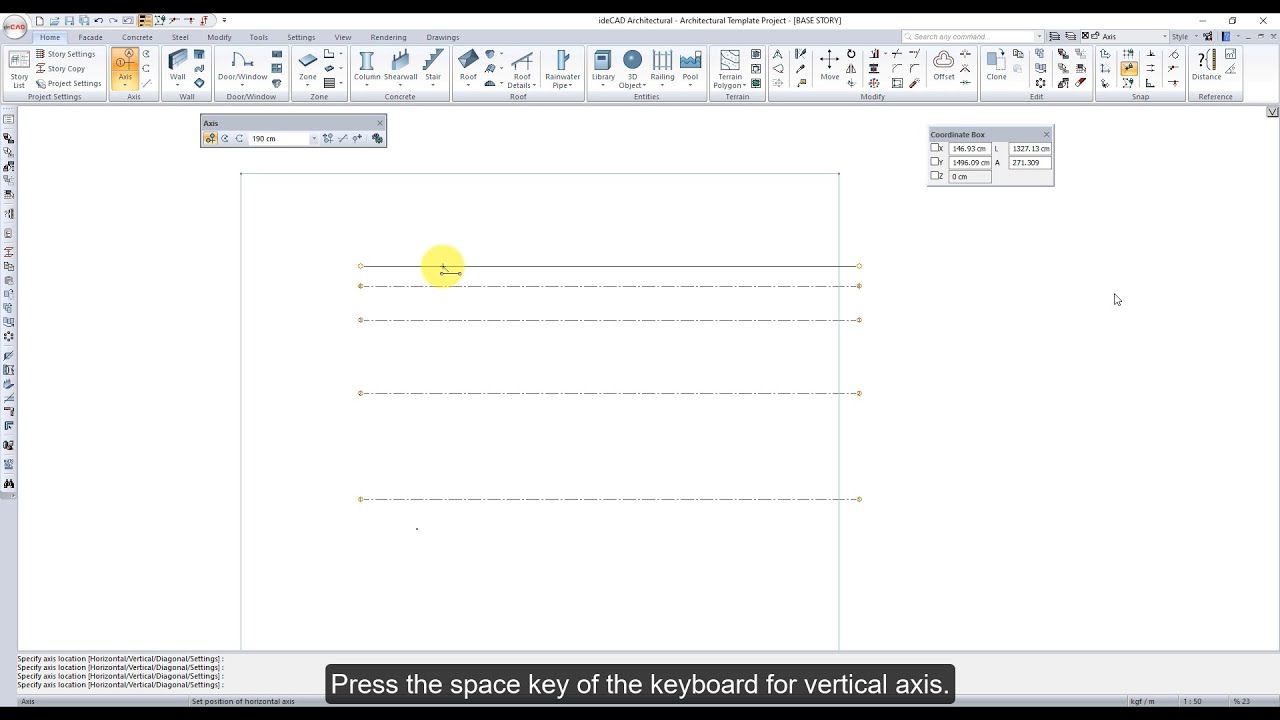Viewport: 1280px width, 720px height.
Task: Open the Steel ribbon tab
Action: [180, 37]
